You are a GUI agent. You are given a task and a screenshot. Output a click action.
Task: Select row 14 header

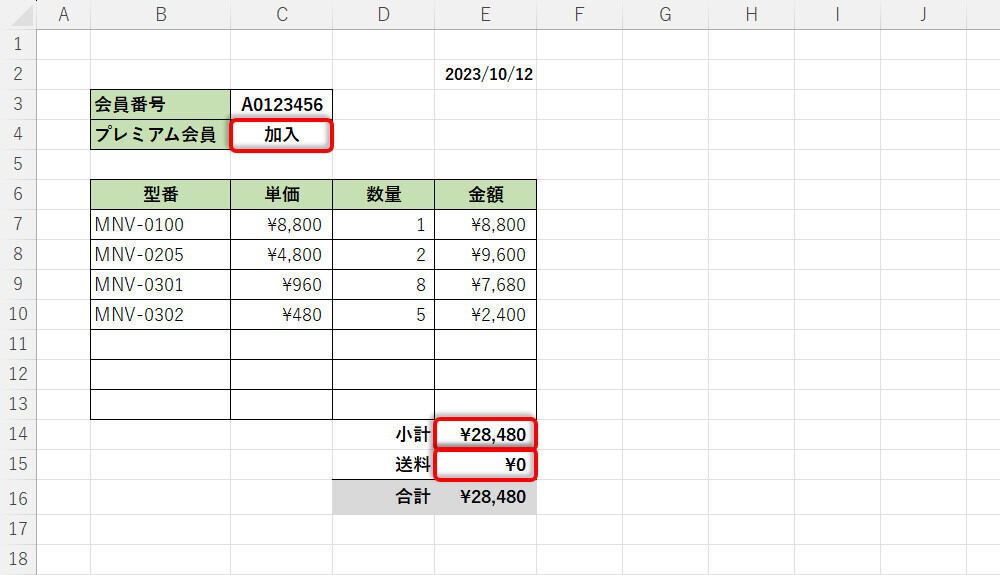click(18, 434)
